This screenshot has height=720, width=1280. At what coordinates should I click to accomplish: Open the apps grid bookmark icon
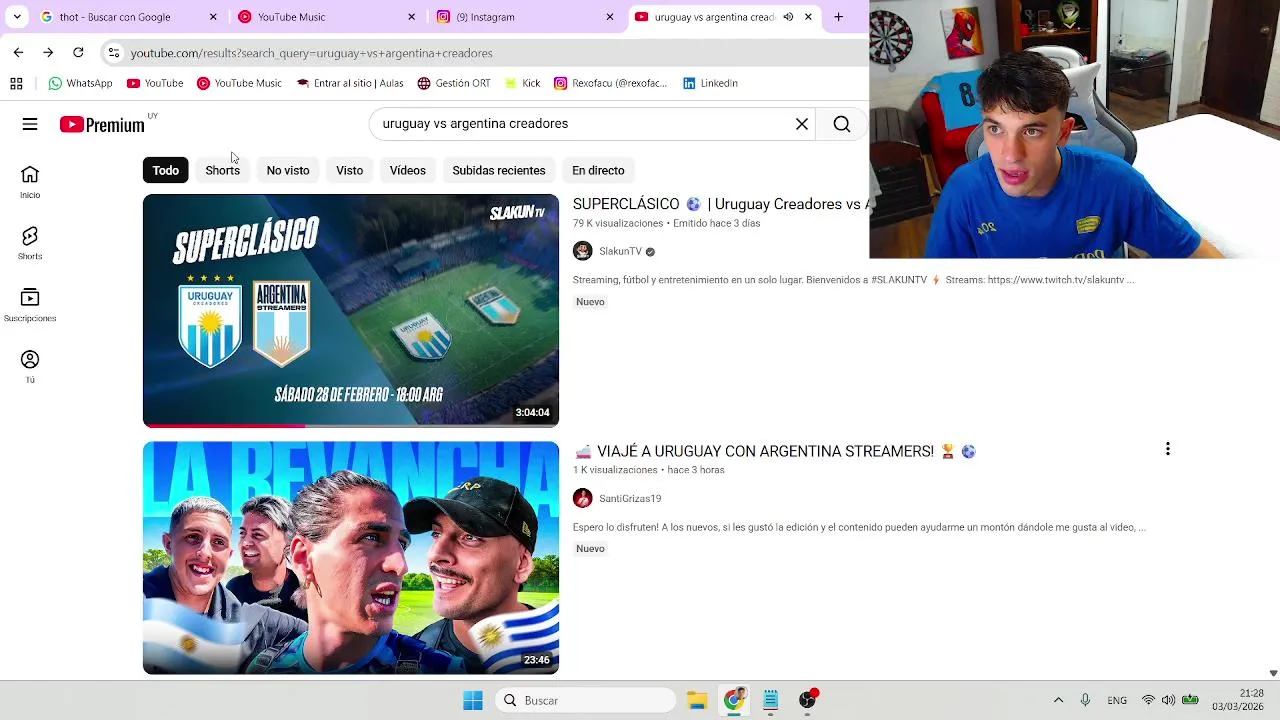tap(16, 83)
